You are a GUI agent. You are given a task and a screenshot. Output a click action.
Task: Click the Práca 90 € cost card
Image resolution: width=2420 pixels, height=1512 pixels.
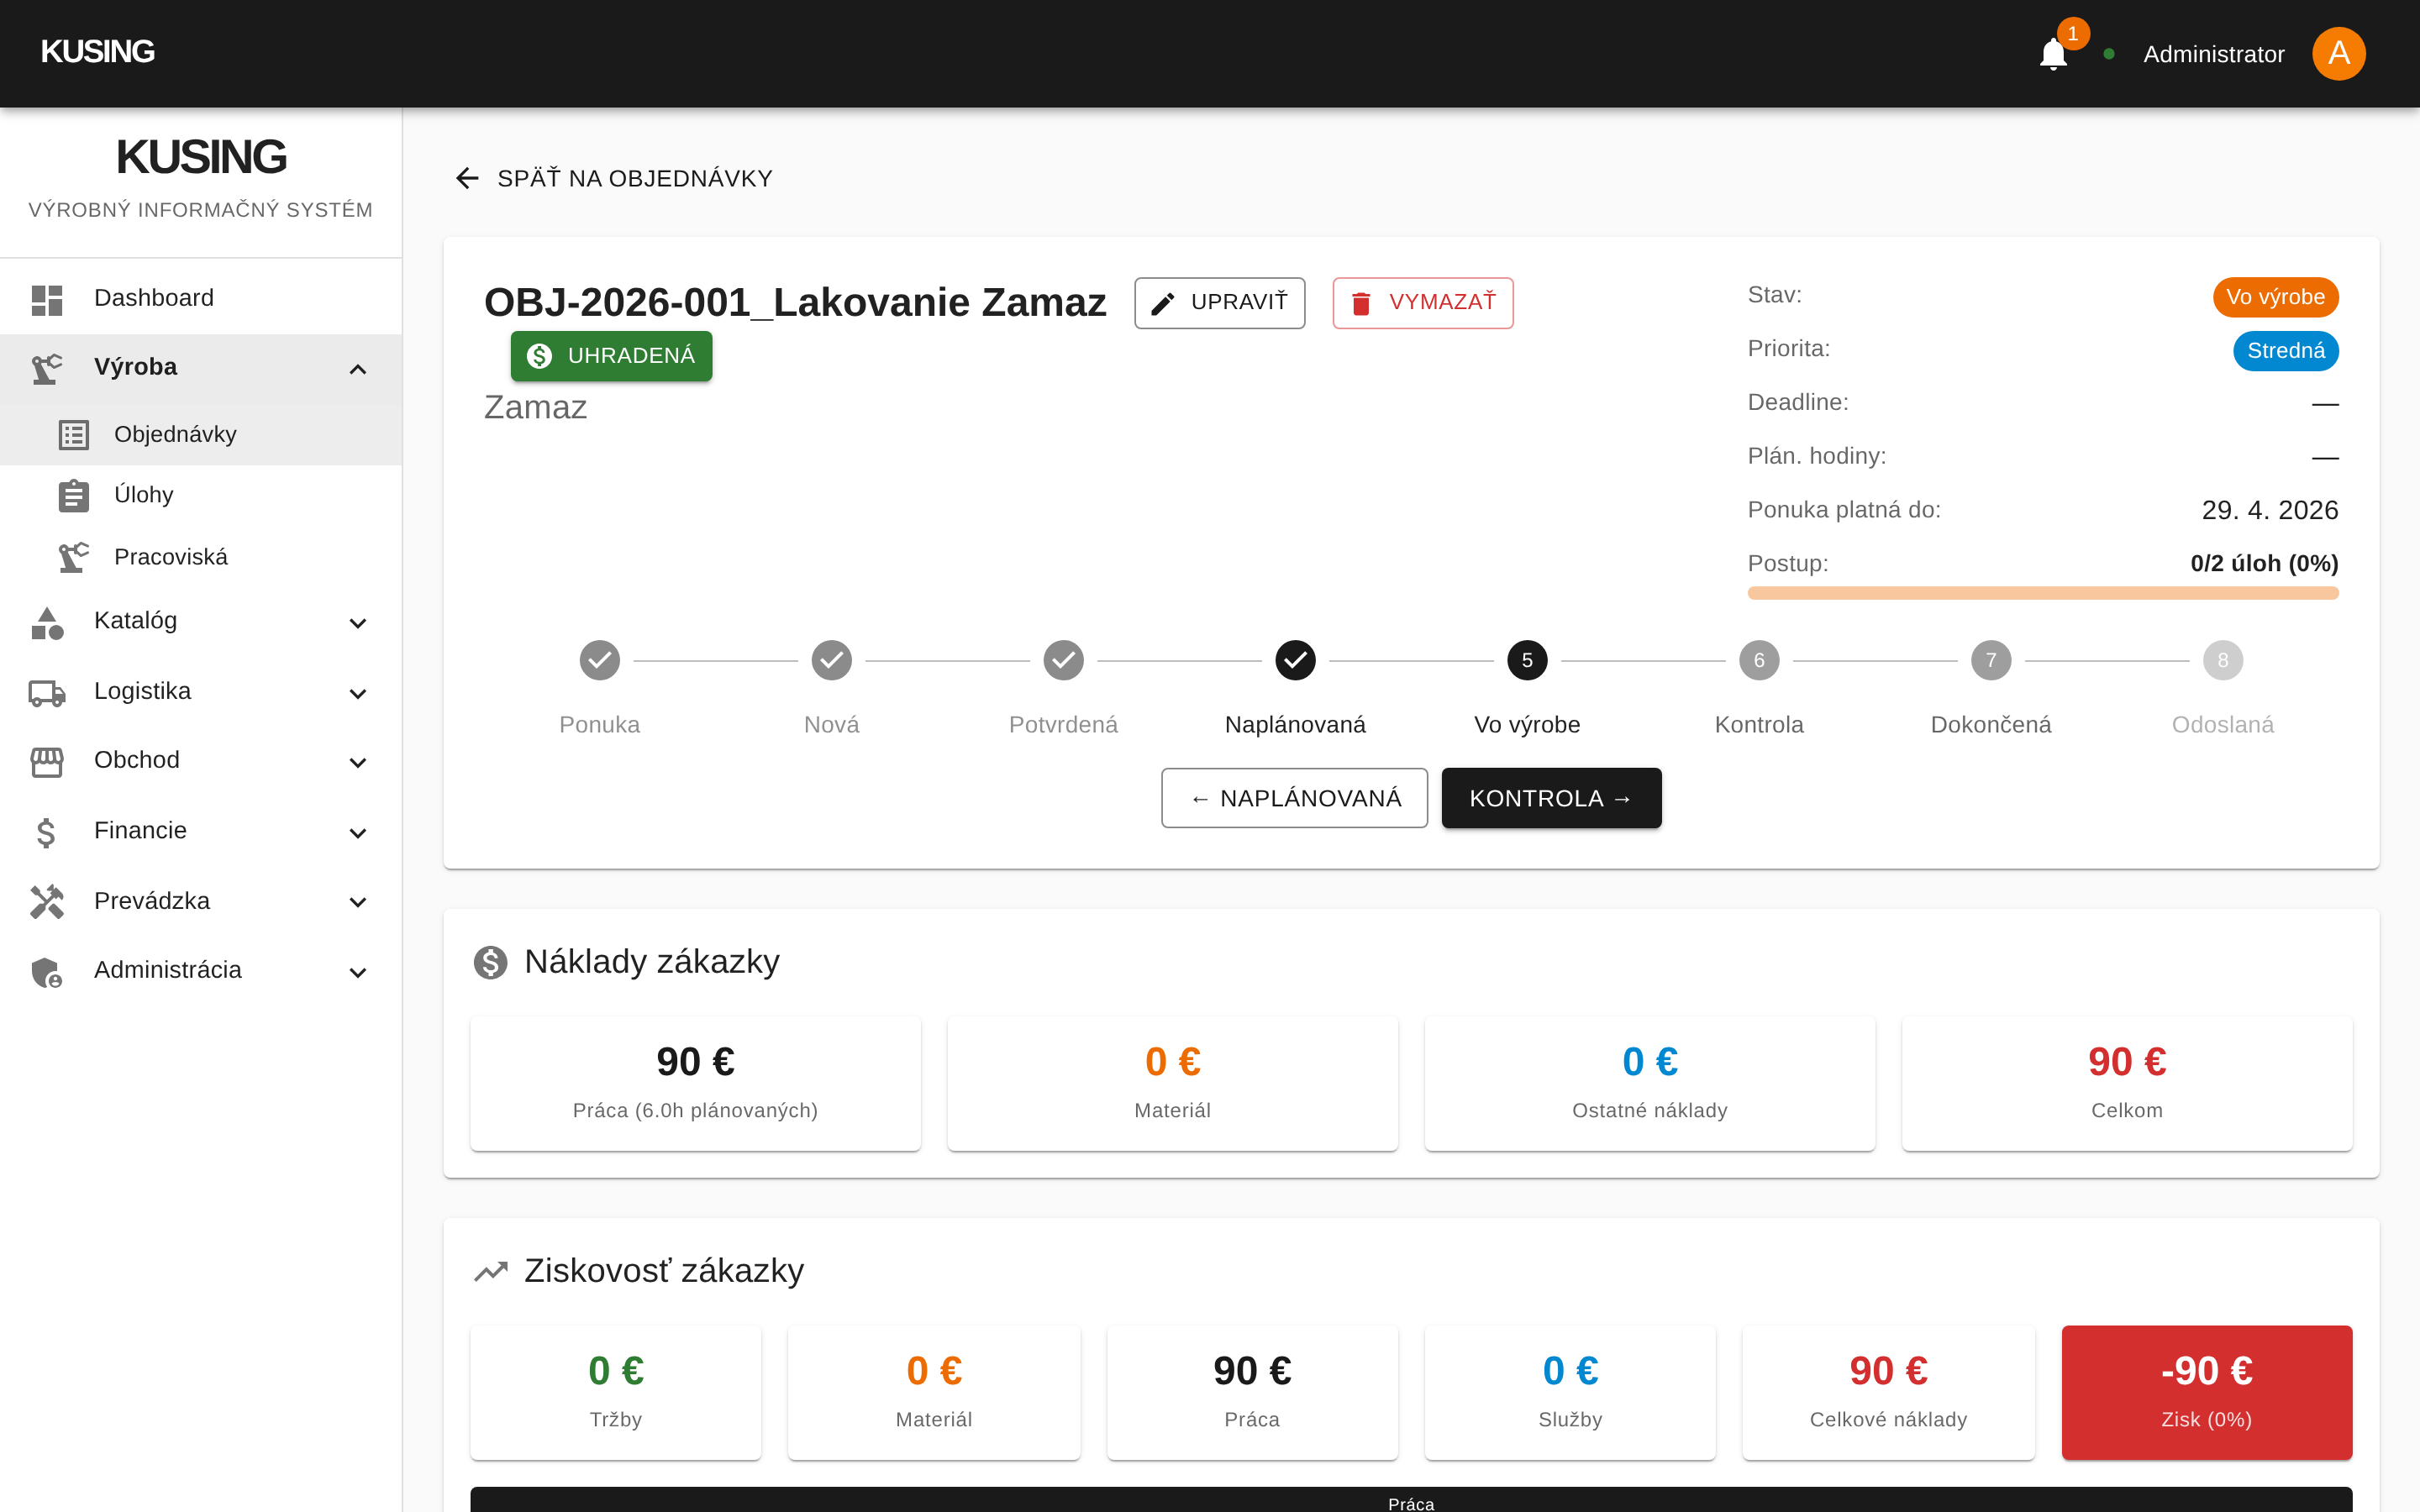(x=695, y=1083)
